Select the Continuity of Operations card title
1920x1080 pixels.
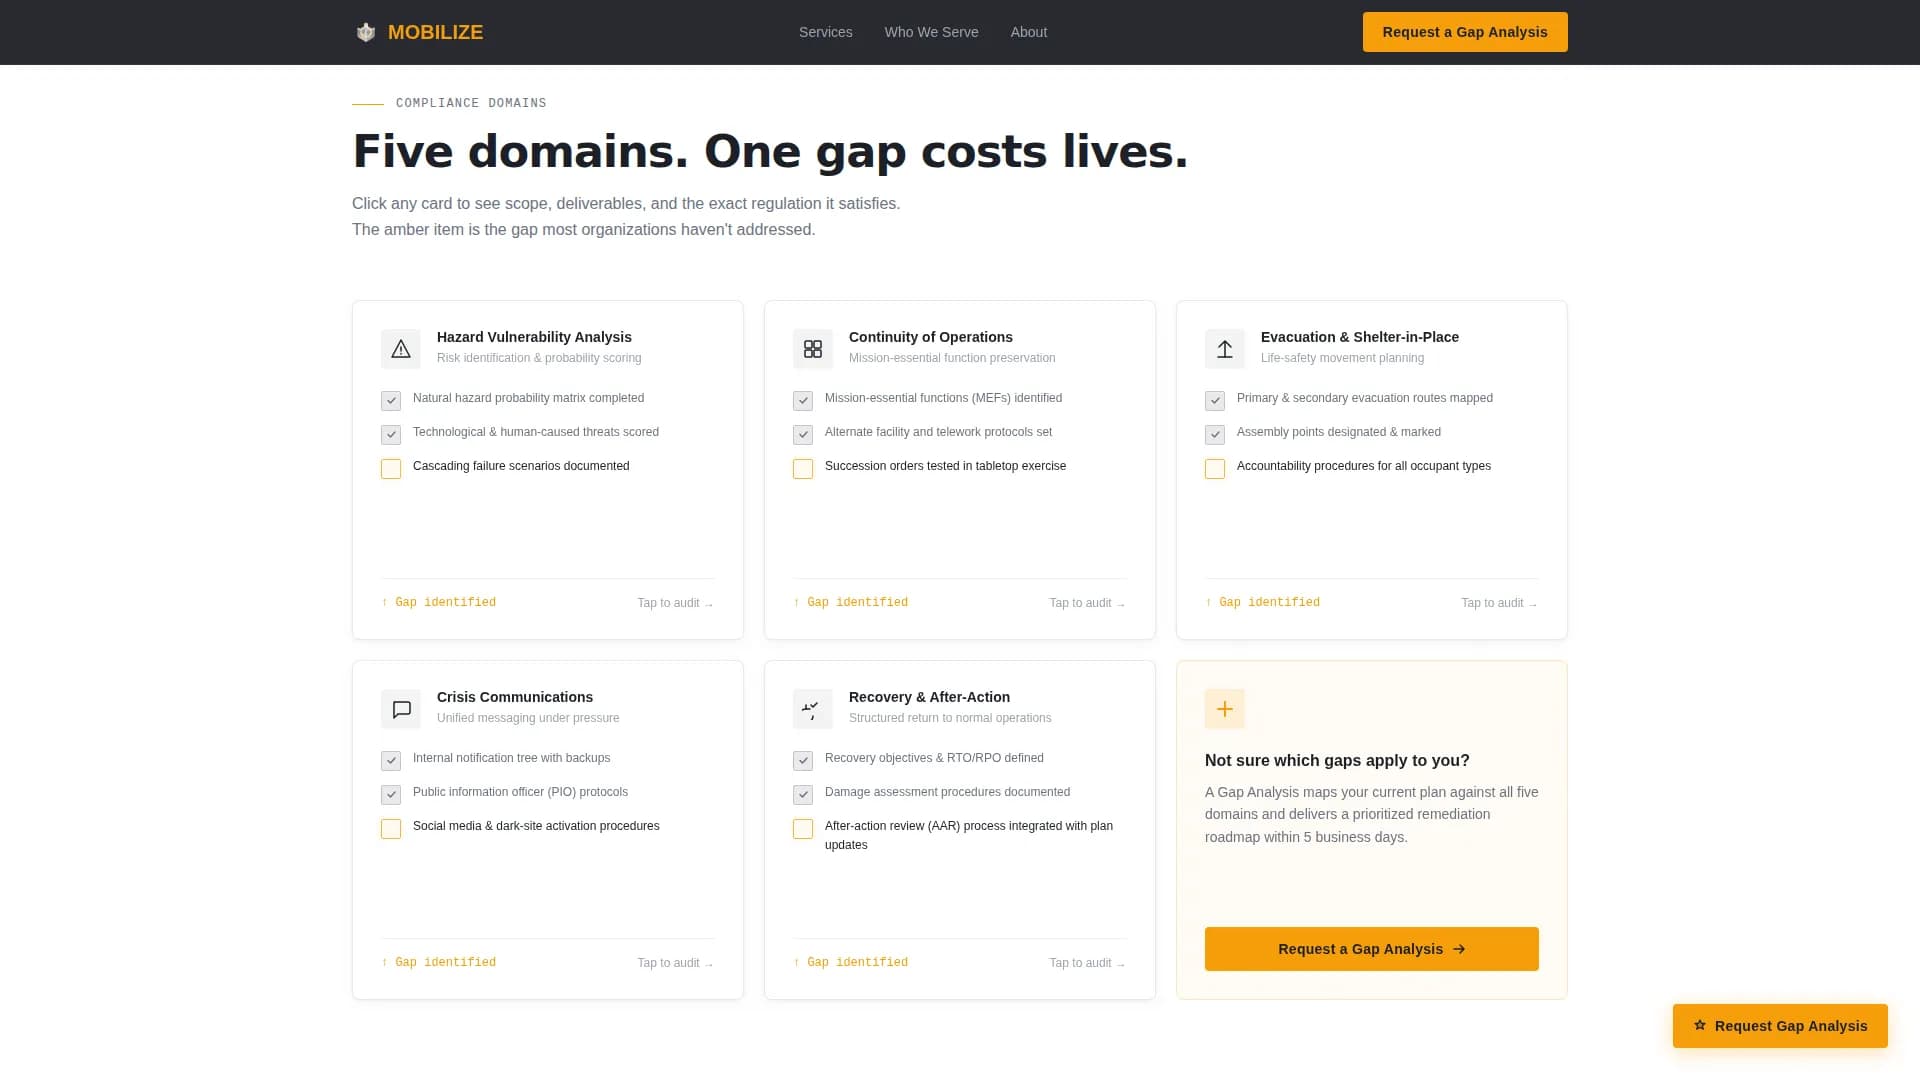[930, 337]
